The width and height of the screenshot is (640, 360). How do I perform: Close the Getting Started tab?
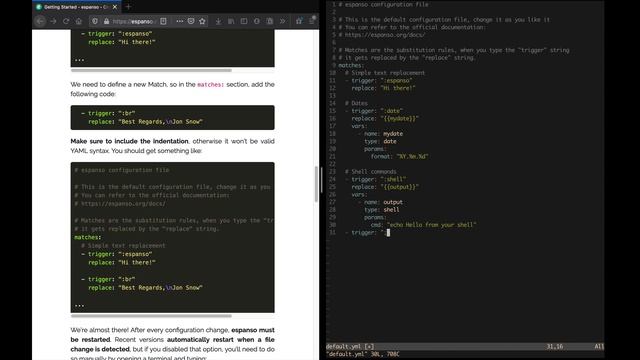pos(115,7)
